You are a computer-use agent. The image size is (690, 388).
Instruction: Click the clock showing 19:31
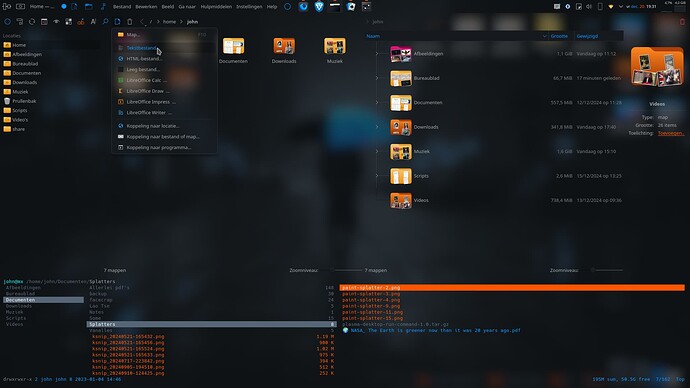click(651, 7)
